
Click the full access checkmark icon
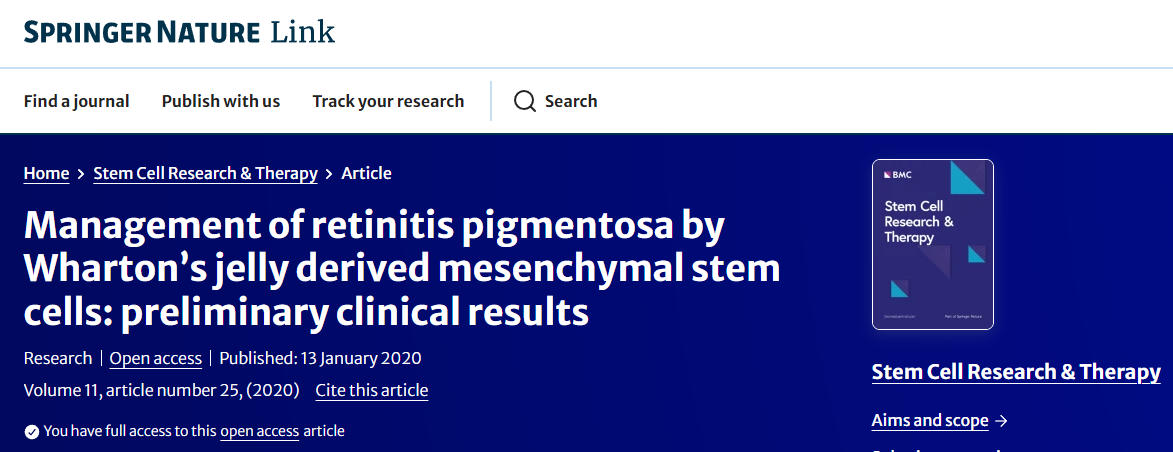[x=32, y=432]
